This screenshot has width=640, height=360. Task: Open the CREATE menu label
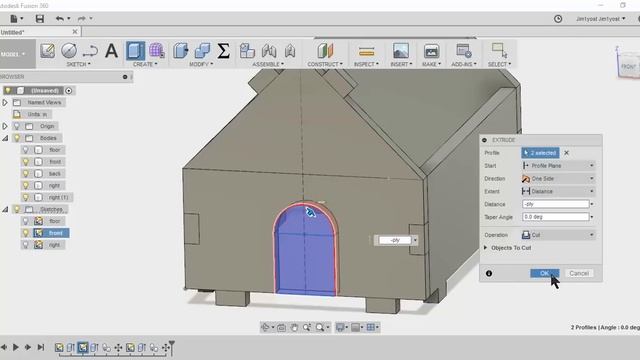point(145,64)
